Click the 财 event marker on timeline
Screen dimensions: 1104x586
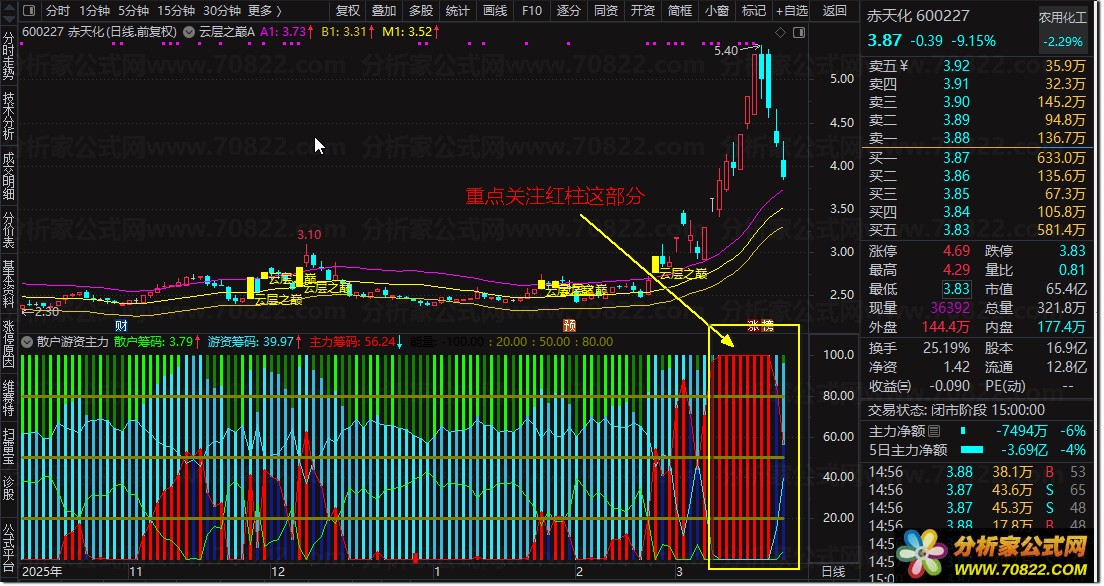click(121, 325)
